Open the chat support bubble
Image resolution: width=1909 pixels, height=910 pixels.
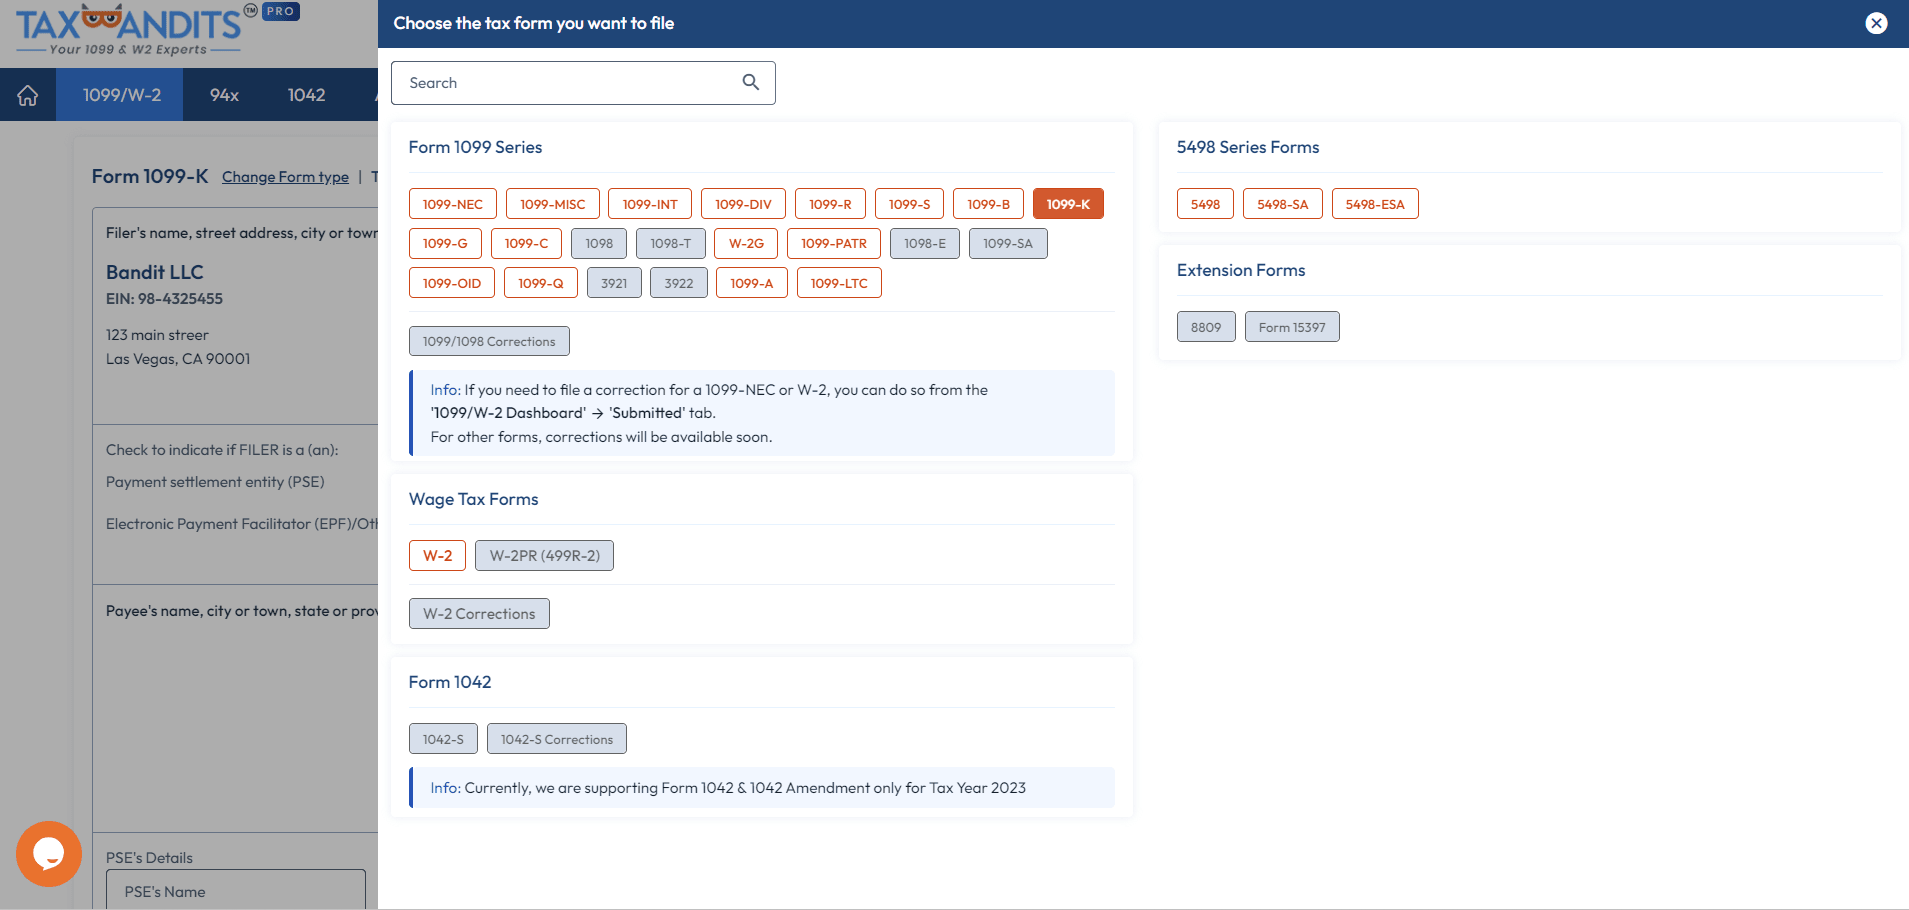[48, 853]
